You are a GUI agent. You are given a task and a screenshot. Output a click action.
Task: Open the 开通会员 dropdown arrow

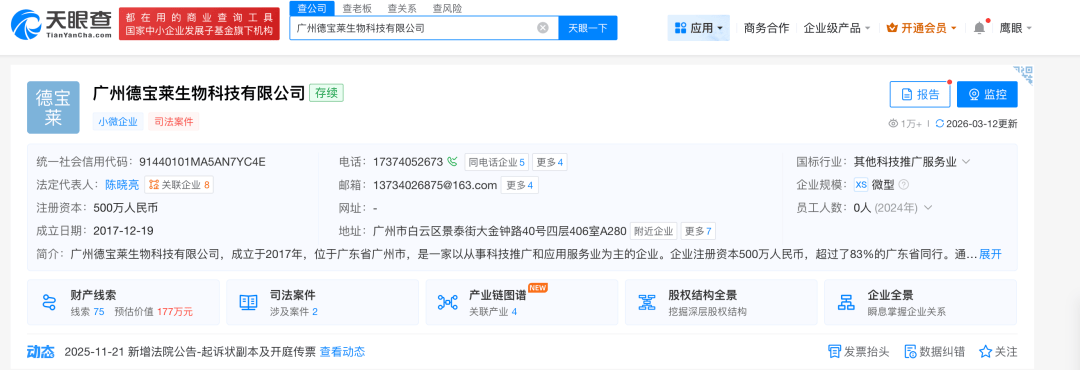point(953,29)
